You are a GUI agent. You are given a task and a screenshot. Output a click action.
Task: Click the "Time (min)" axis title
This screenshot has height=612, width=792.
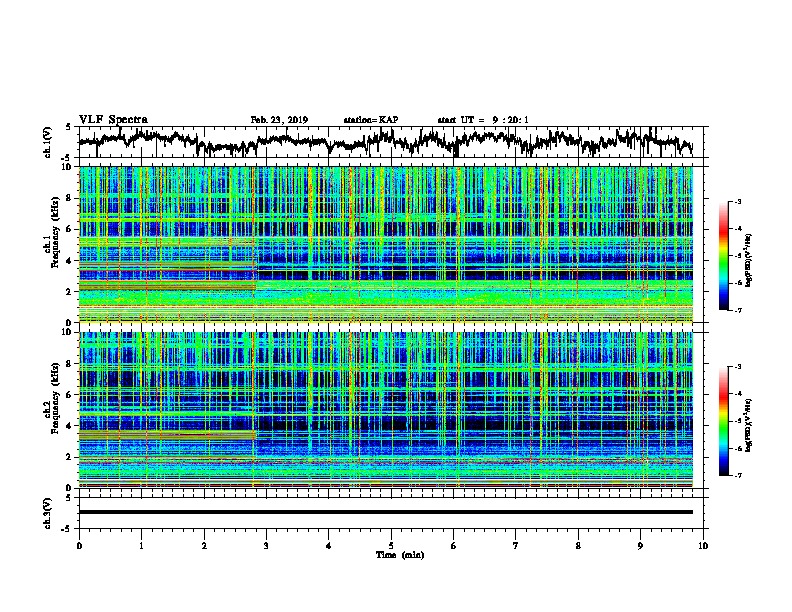(400, 555)
